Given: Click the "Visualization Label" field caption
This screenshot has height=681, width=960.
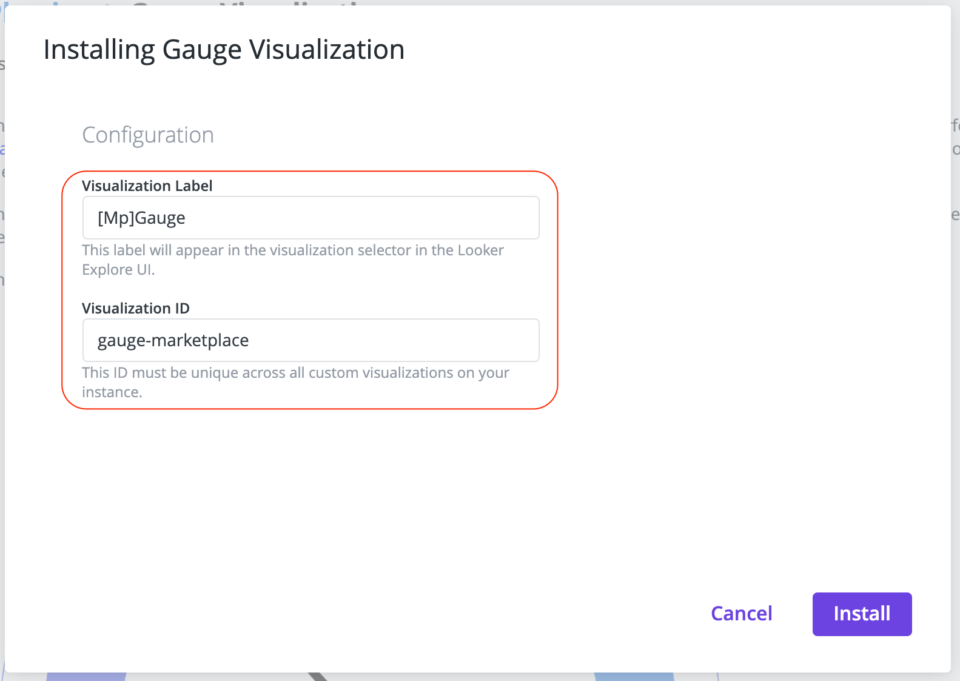Looking at the screenshot, I should tap(147, 186).
